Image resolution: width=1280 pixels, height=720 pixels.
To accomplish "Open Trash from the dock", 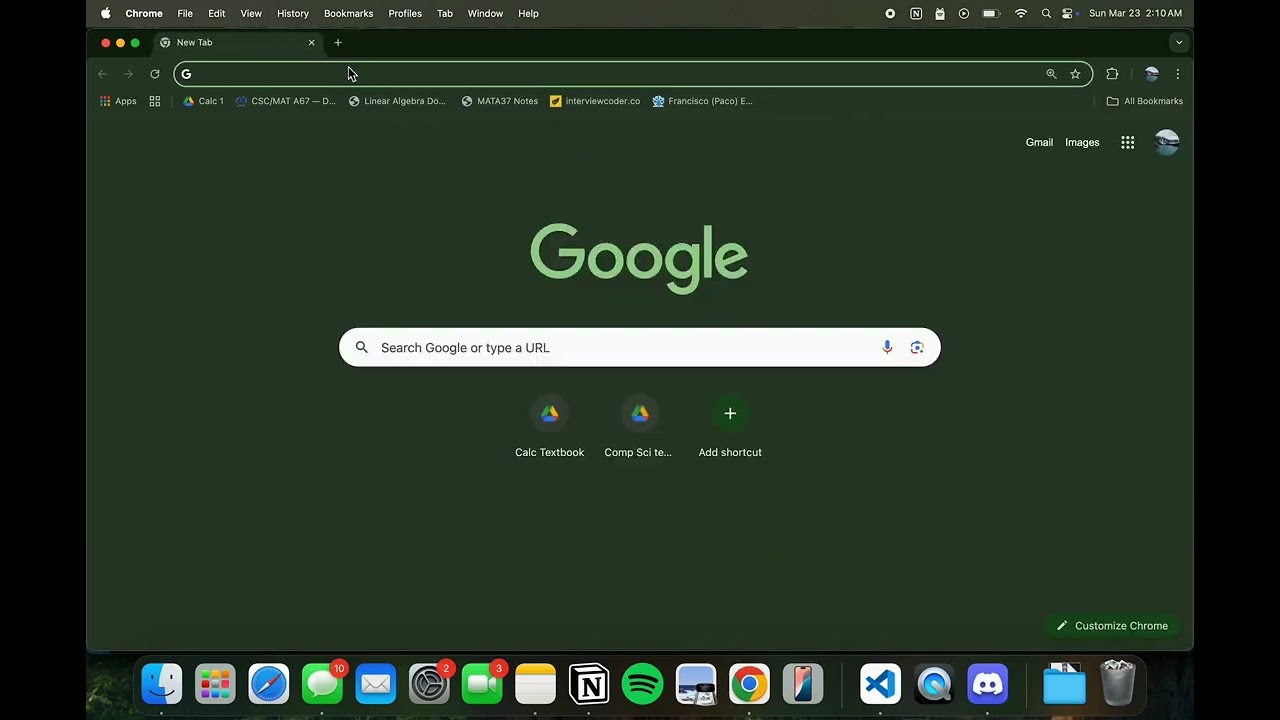I will 1118,684.
